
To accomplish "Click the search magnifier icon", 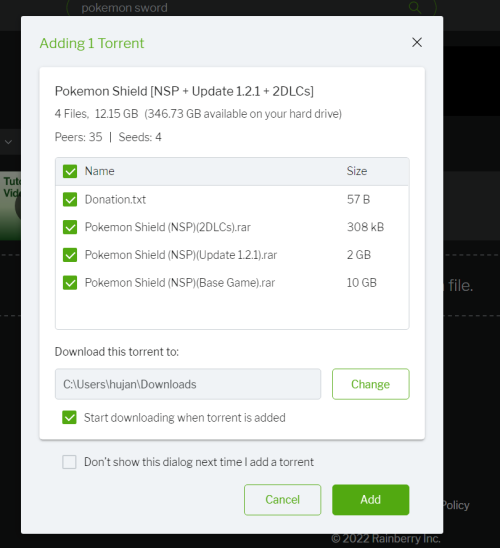I will coord(415,7).
